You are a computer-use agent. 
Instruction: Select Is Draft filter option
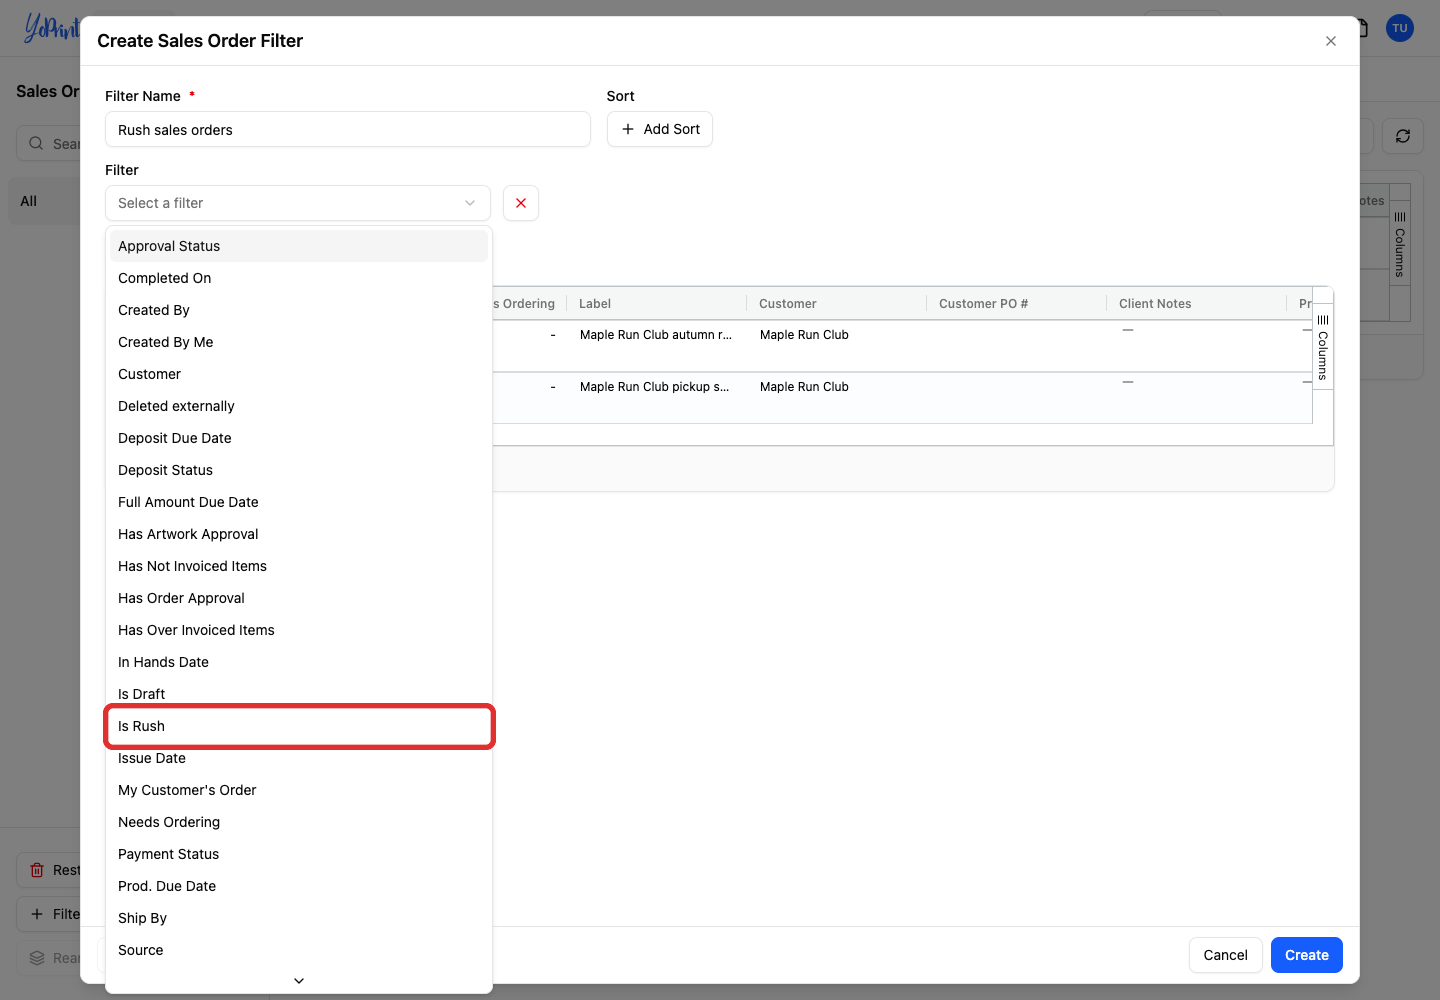point(299,694)
